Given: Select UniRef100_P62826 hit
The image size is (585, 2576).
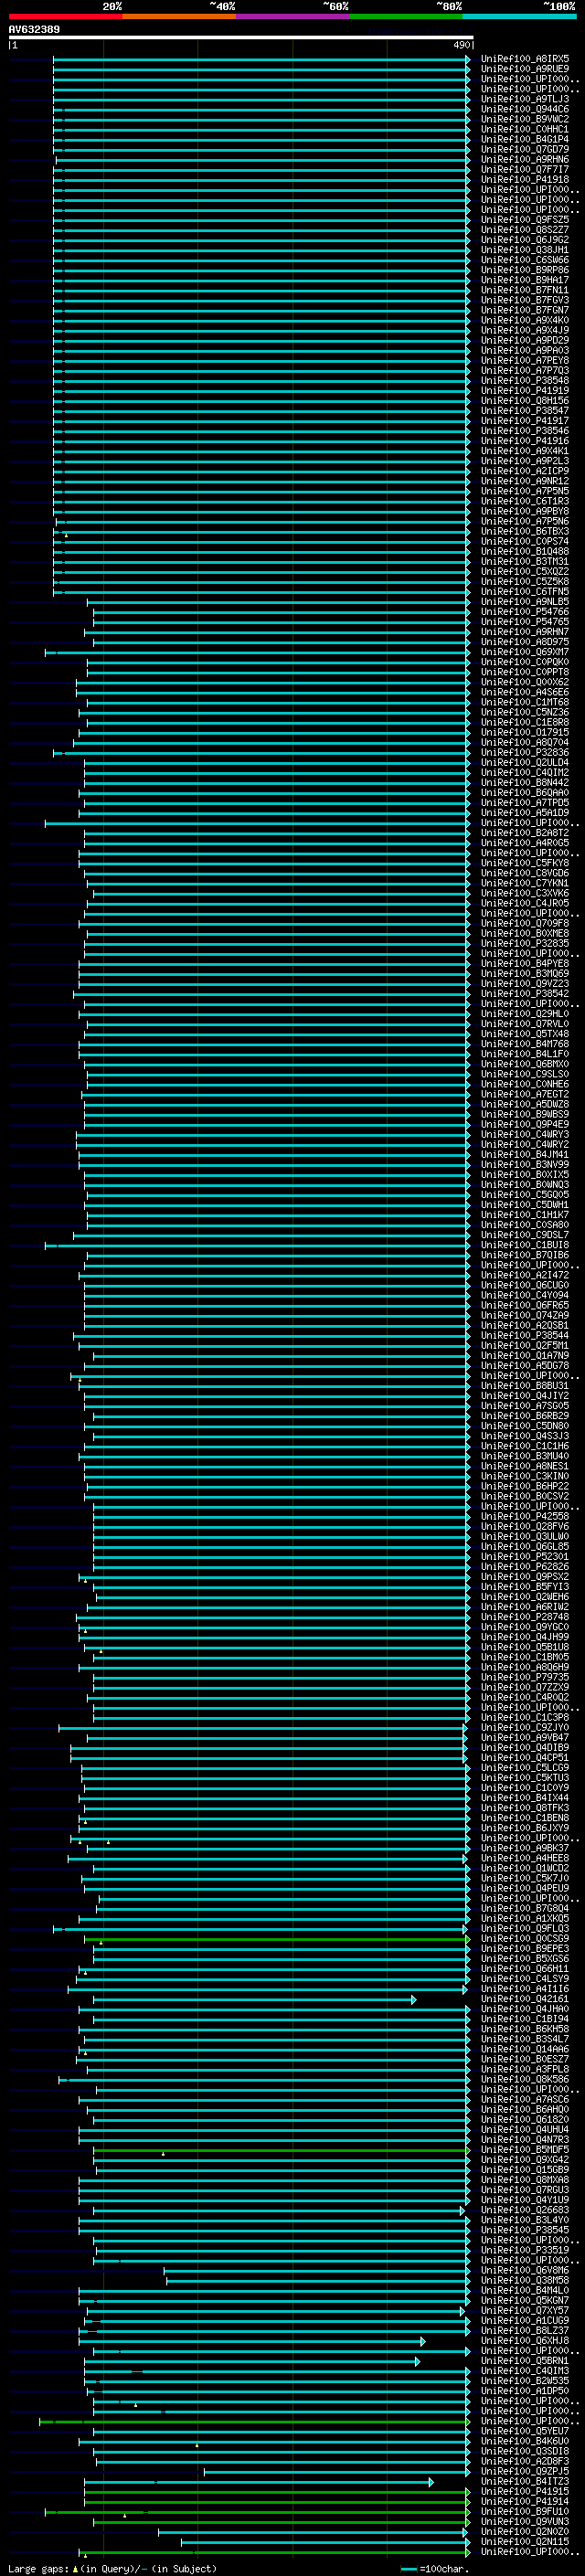Looking at the screenshot, I should 525,1566.
